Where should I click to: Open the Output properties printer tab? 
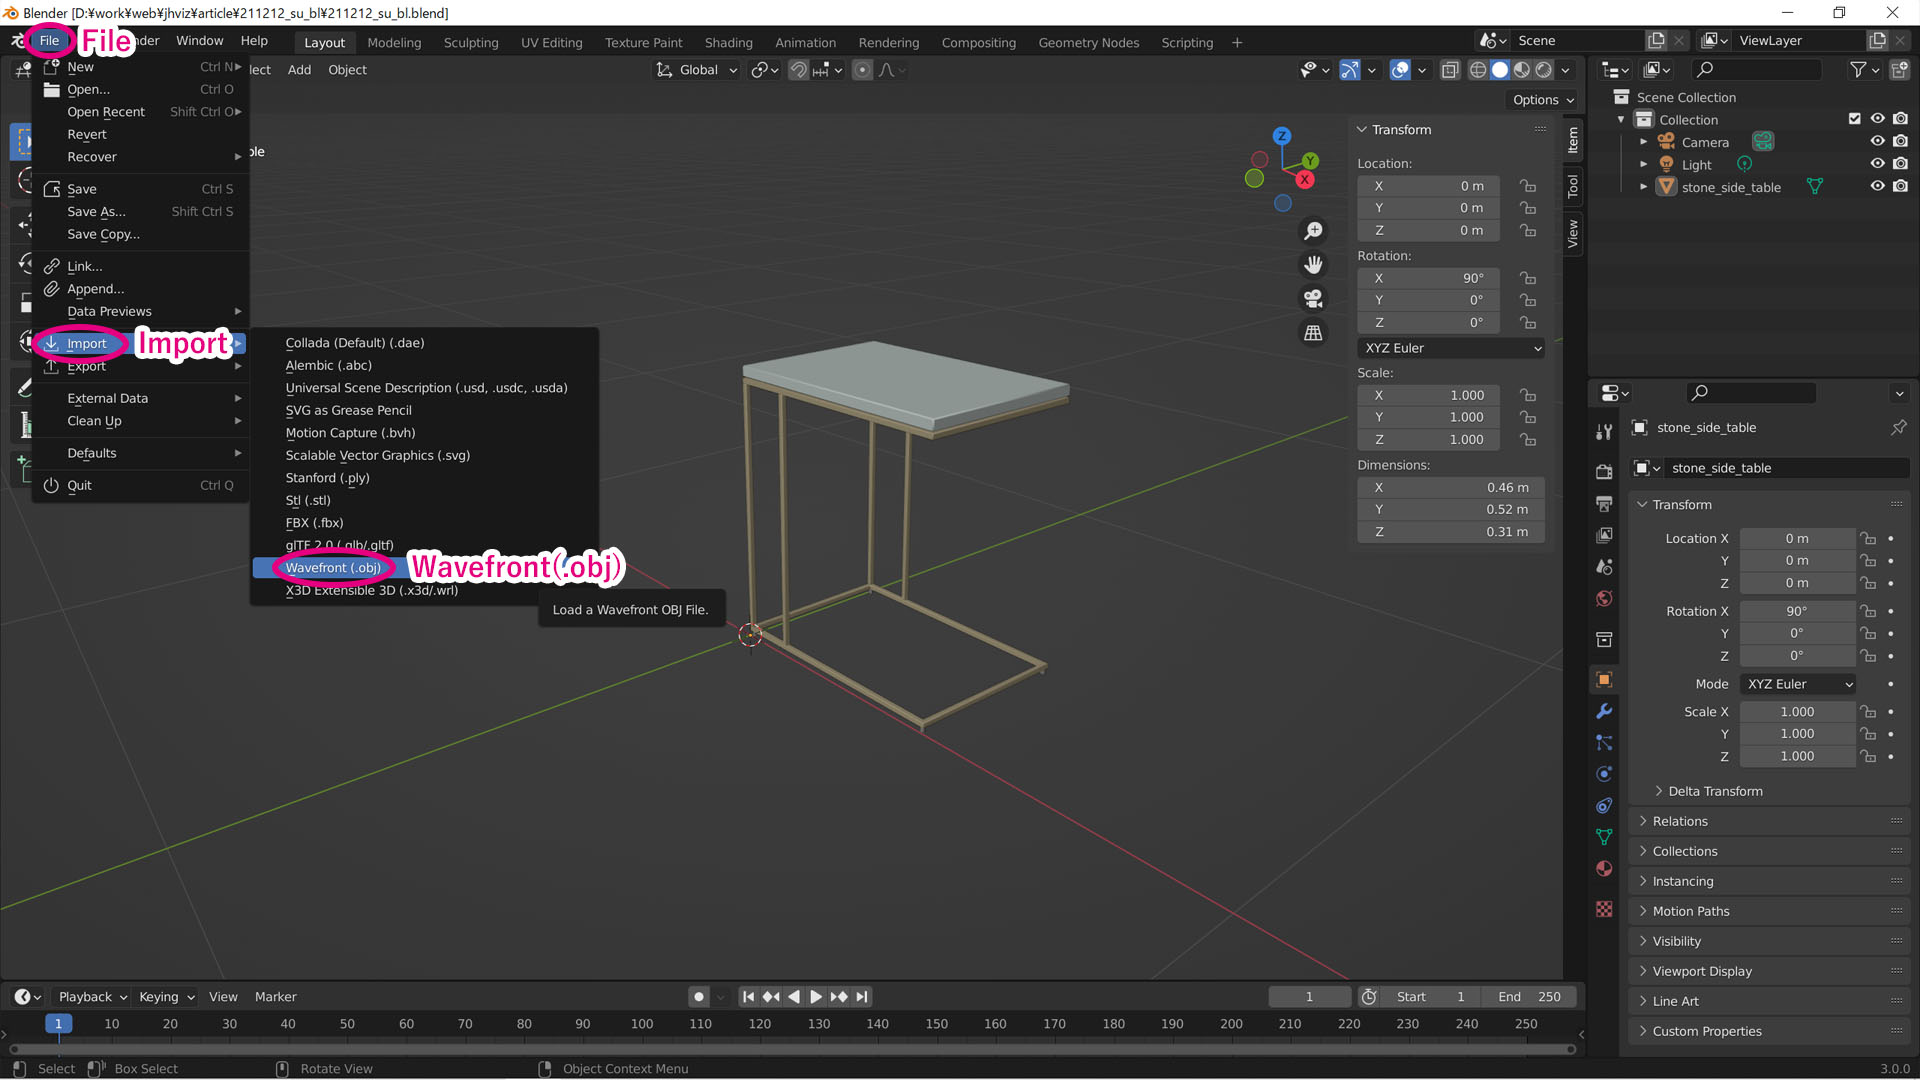click(x=1604, y=503)
